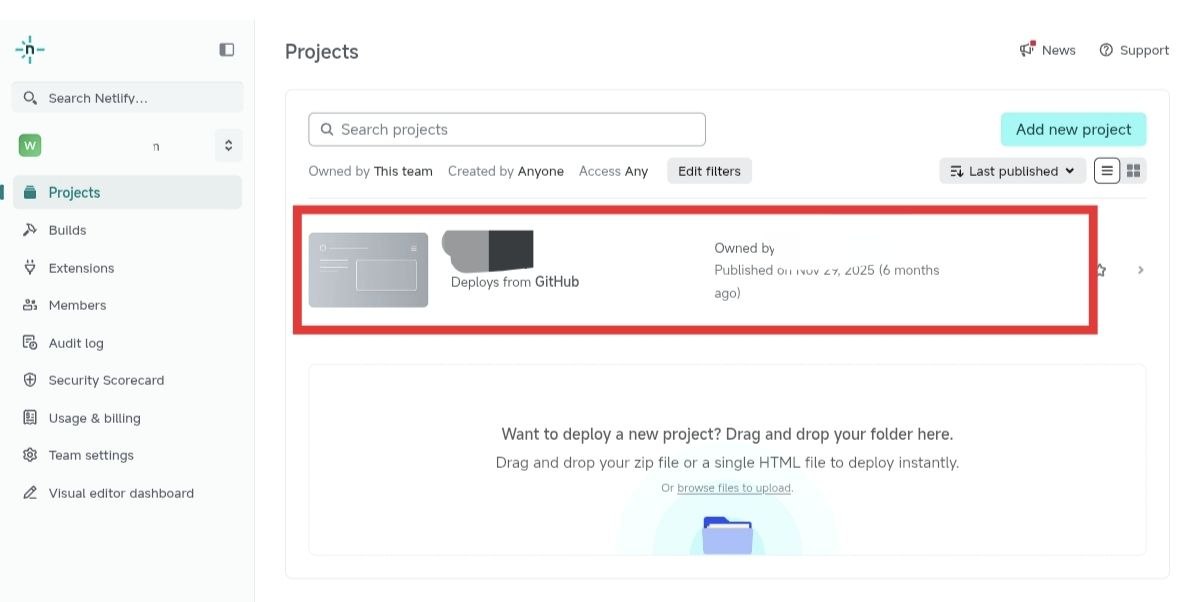Click the green W team avatar
This screenshot has height=602, width=1199.
pos(30,145)
